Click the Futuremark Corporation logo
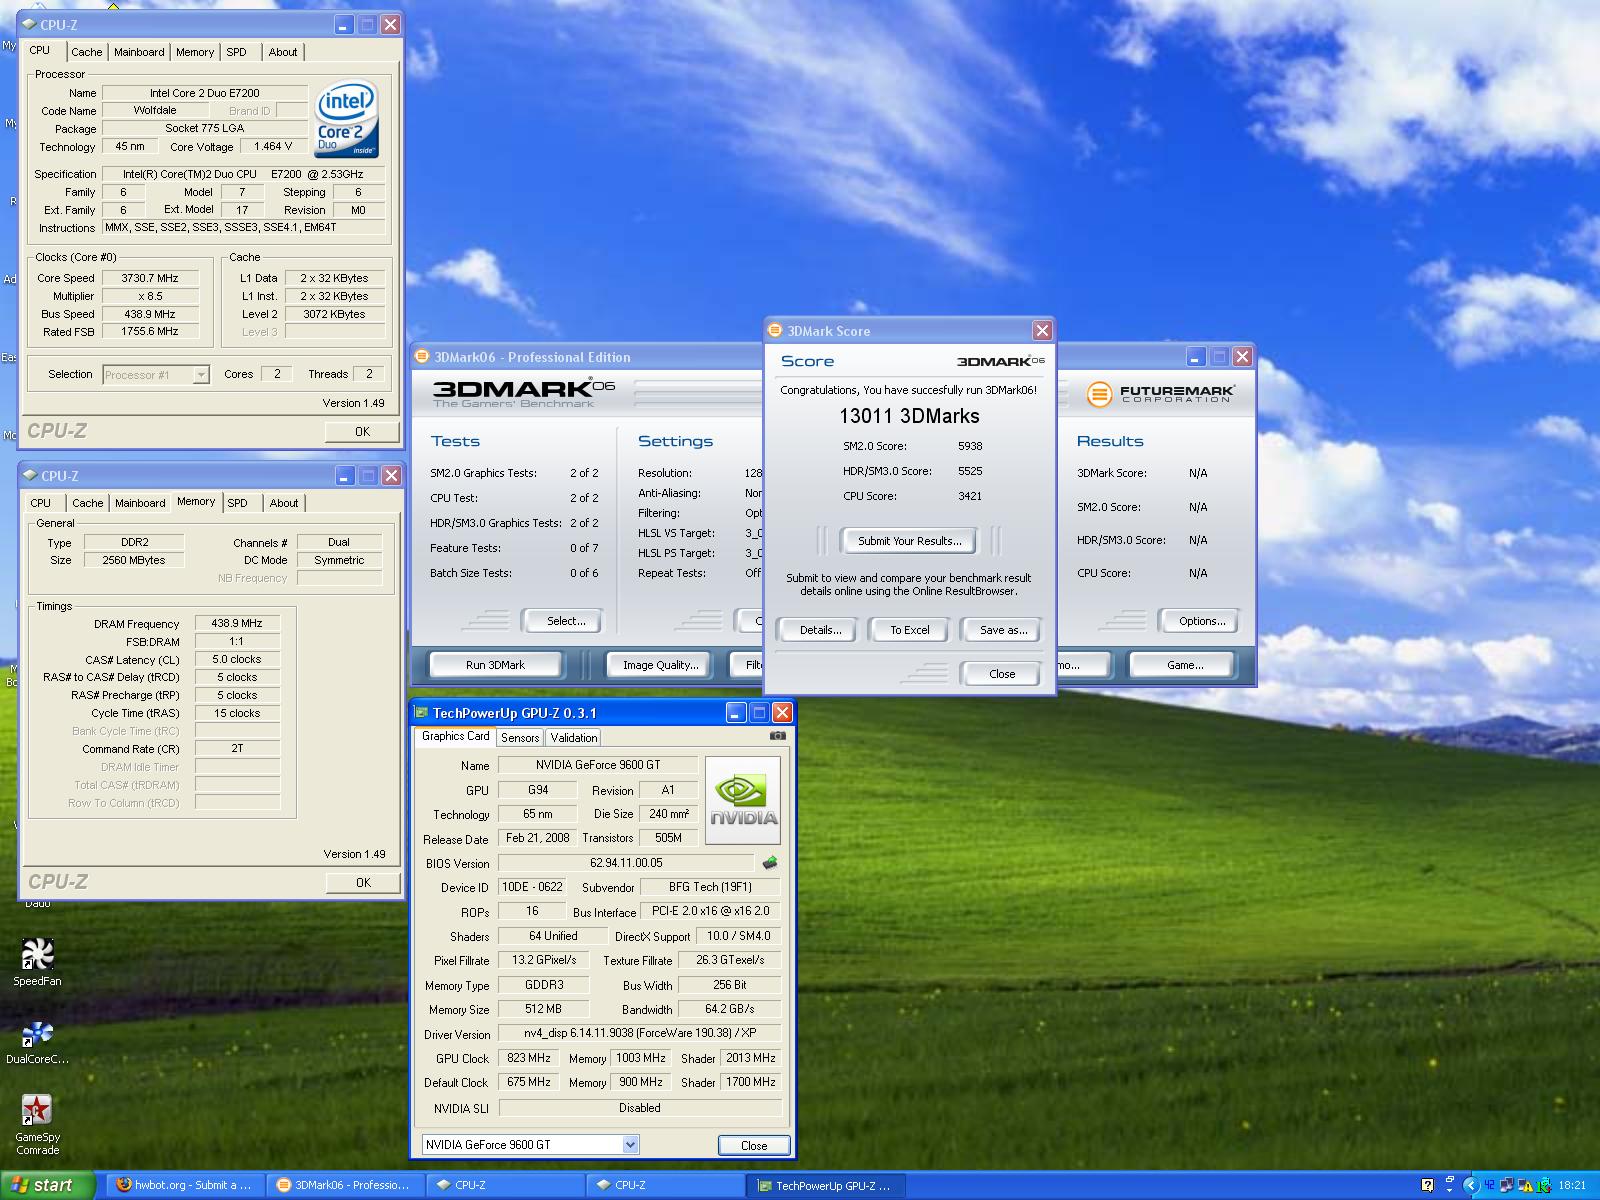The width and height of the screenshot is (1600, 1200). (x=1161, y=394)
